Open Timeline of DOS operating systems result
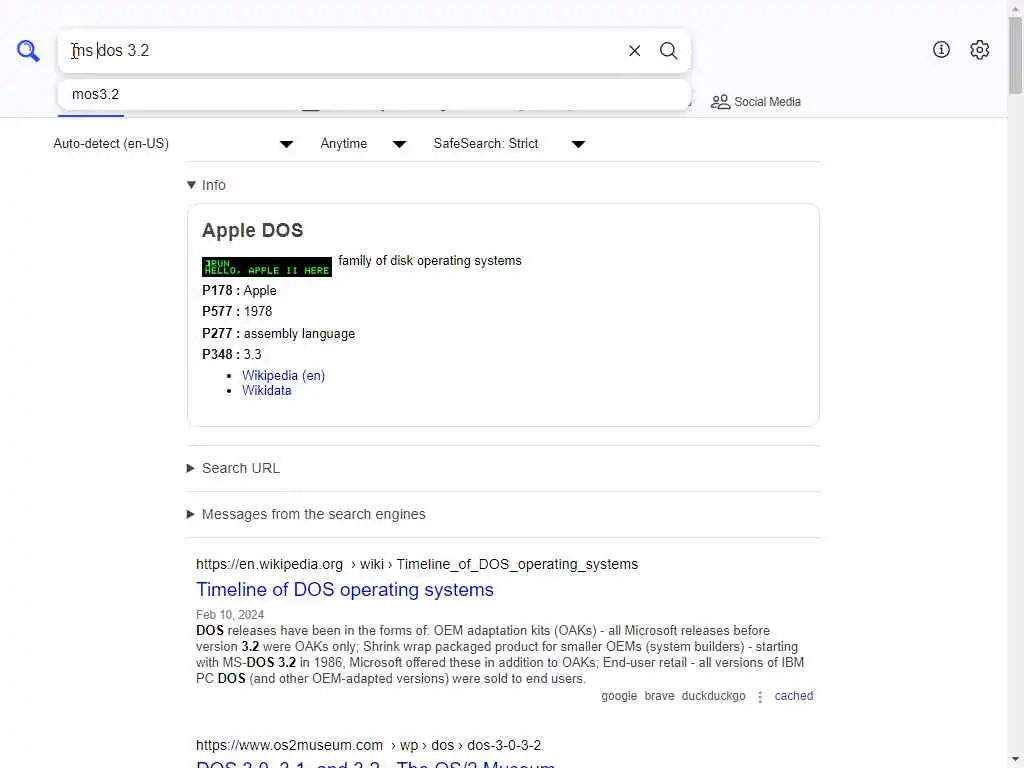1024x768 pixels. point(345,590)
